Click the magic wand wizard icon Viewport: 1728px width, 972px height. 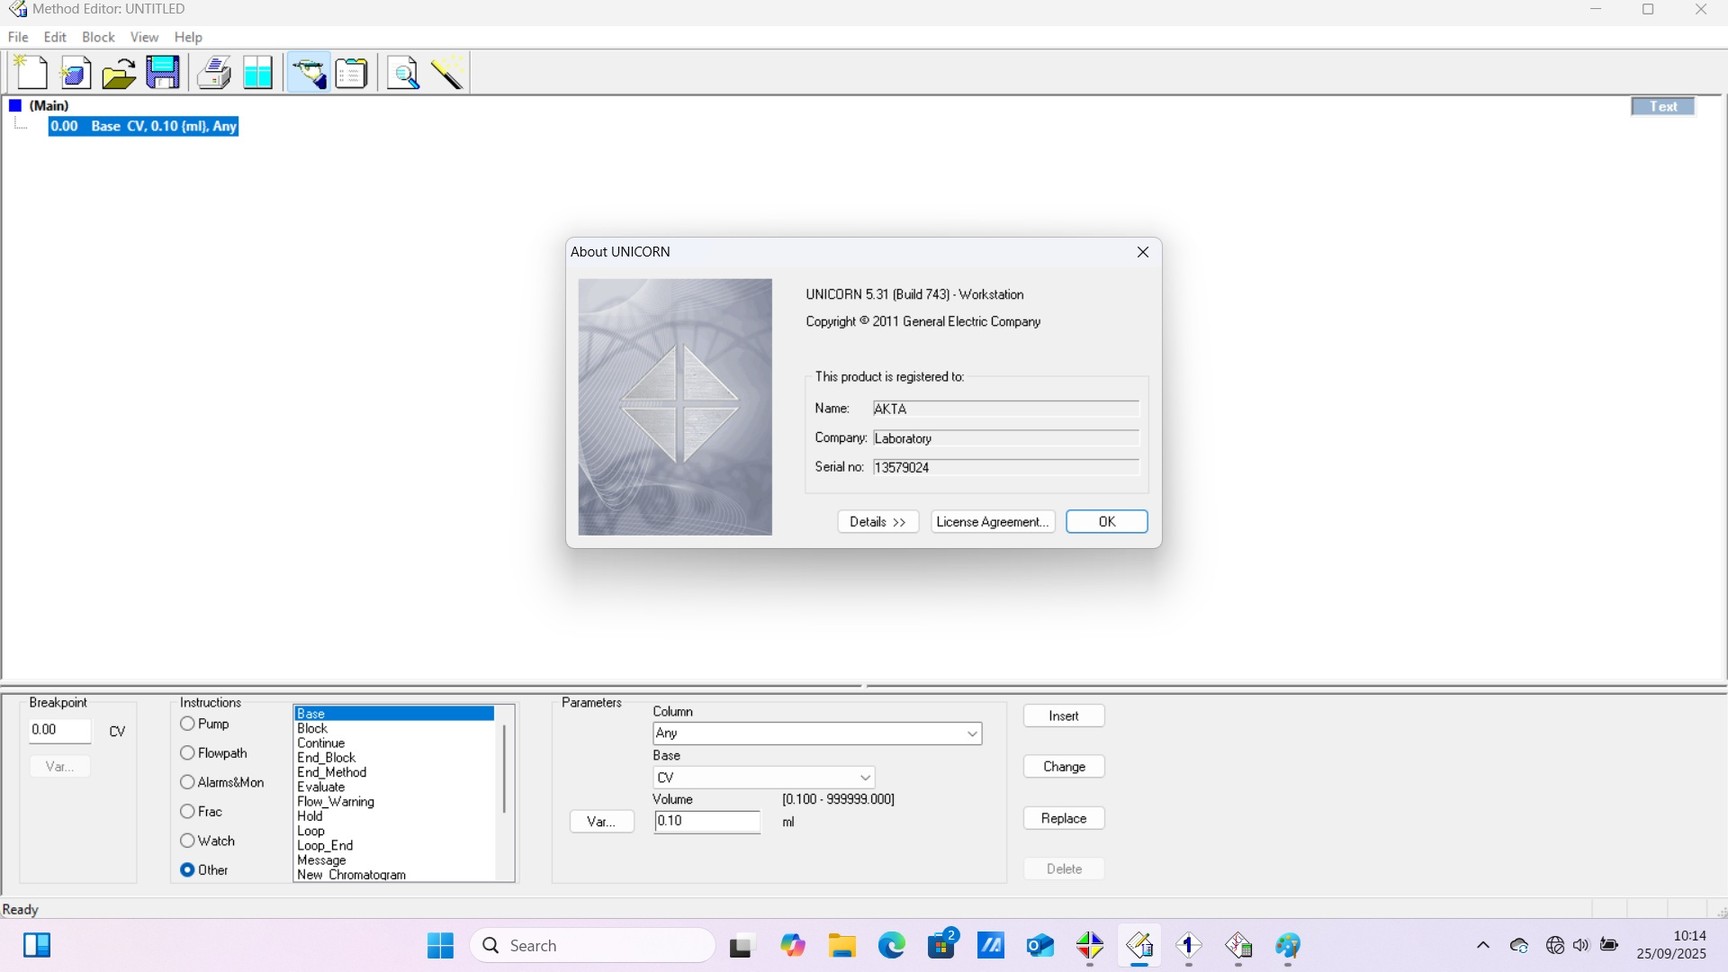pos(447,73)
